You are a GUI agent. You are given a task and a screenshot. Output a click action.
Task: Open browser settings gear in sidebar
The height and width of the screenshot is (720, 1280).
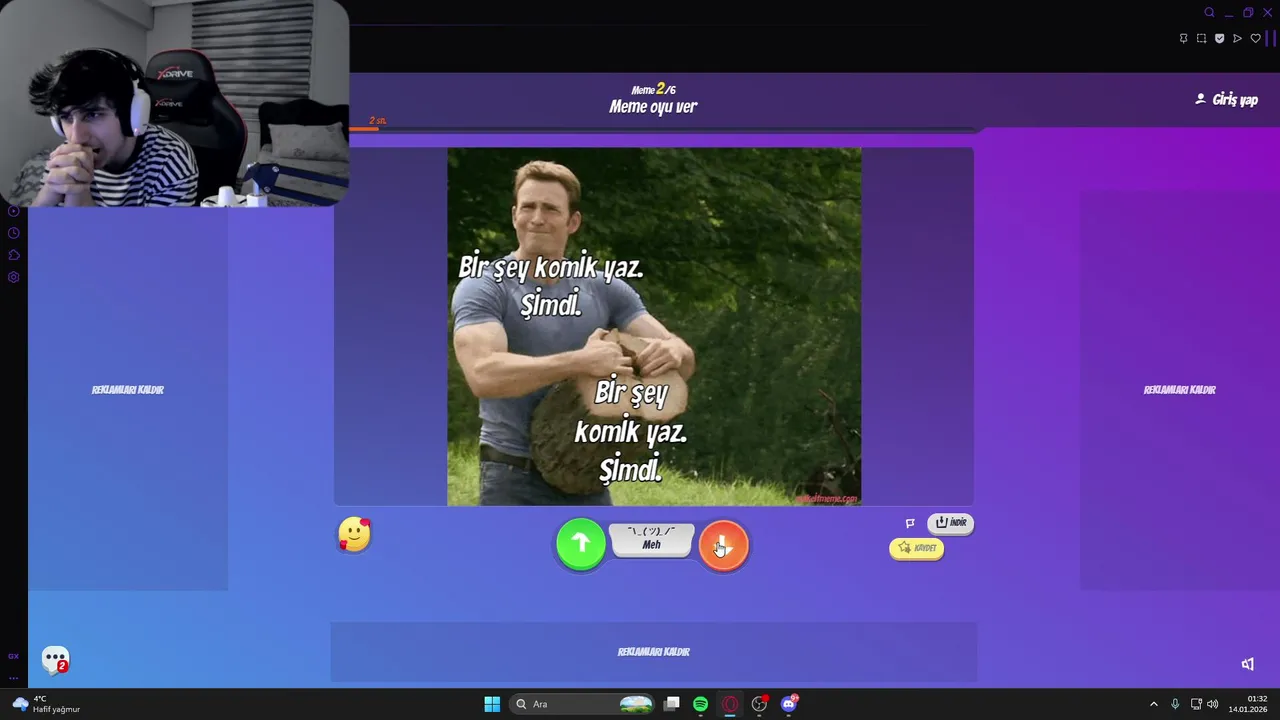tap(14, 277)
